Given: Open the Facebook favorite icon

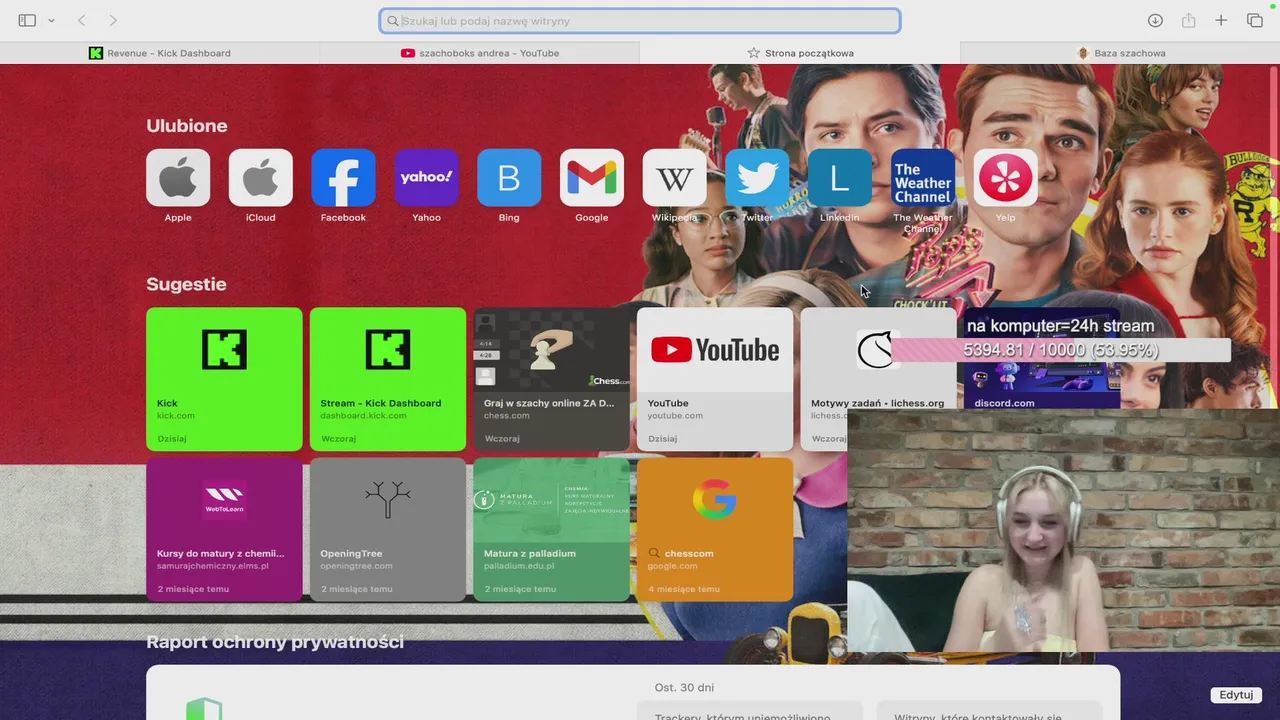Looking at the screenshot, I should [x=343, y=178].
